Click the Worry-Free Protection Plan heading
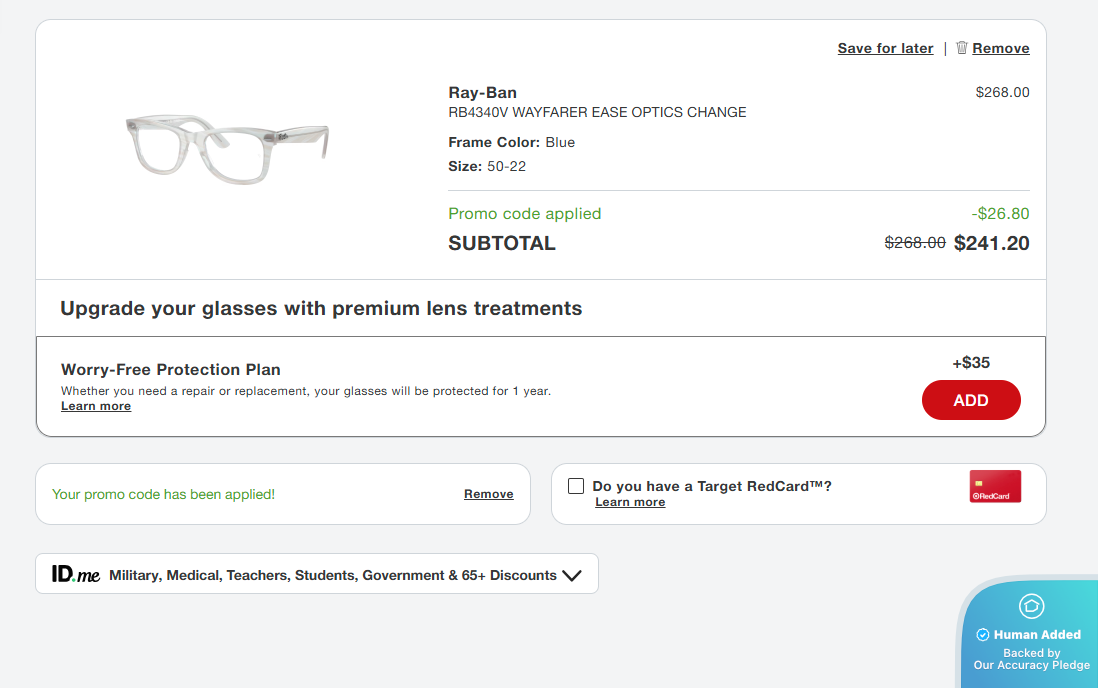1098x688 pixels. tap(171, 370)
